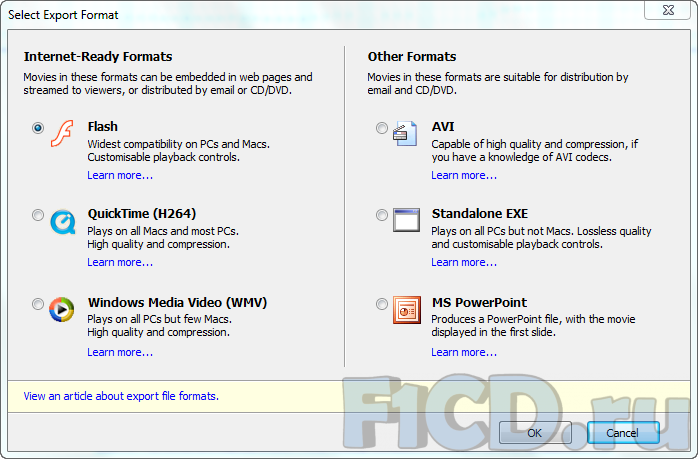Confirm selection with the OK button

[x=535, y=433]
